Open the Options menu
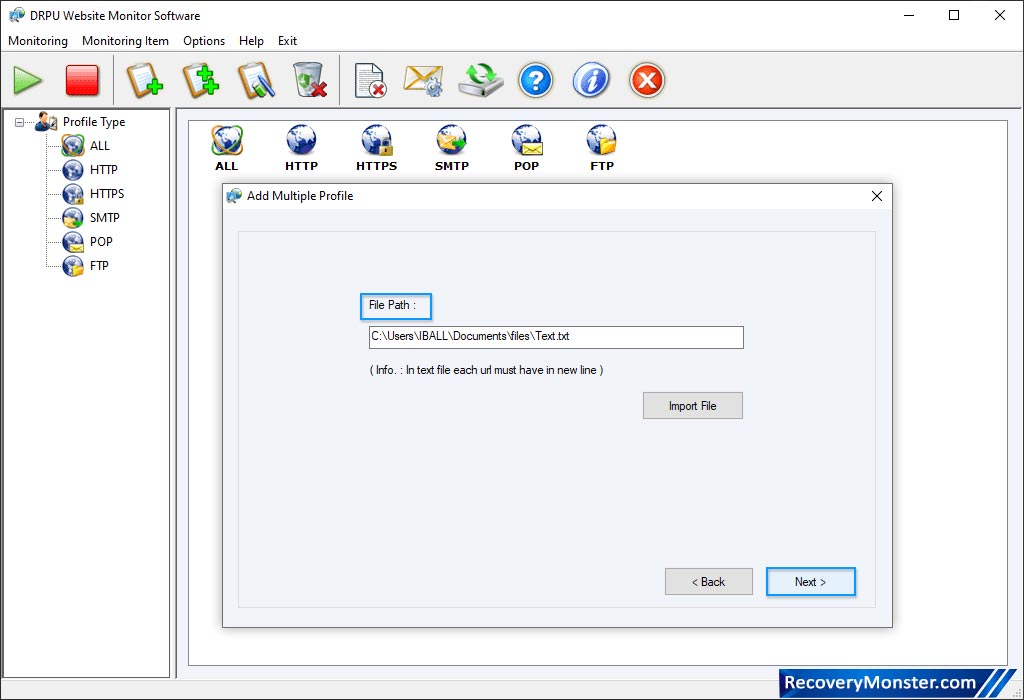This screenshot has width=1024, height=700. 204,41
